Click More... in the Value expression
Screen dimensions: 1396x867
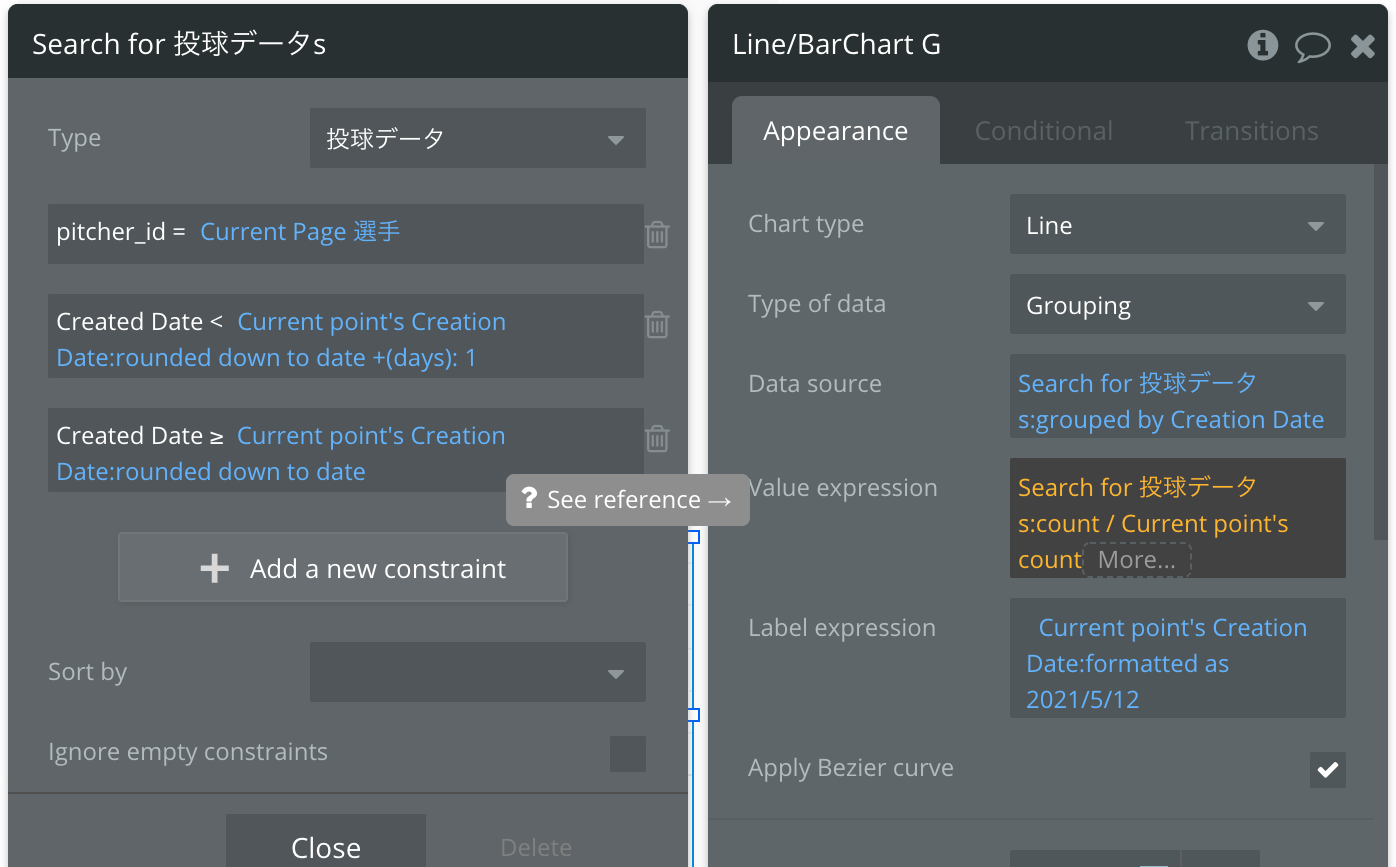point(1136,560)
